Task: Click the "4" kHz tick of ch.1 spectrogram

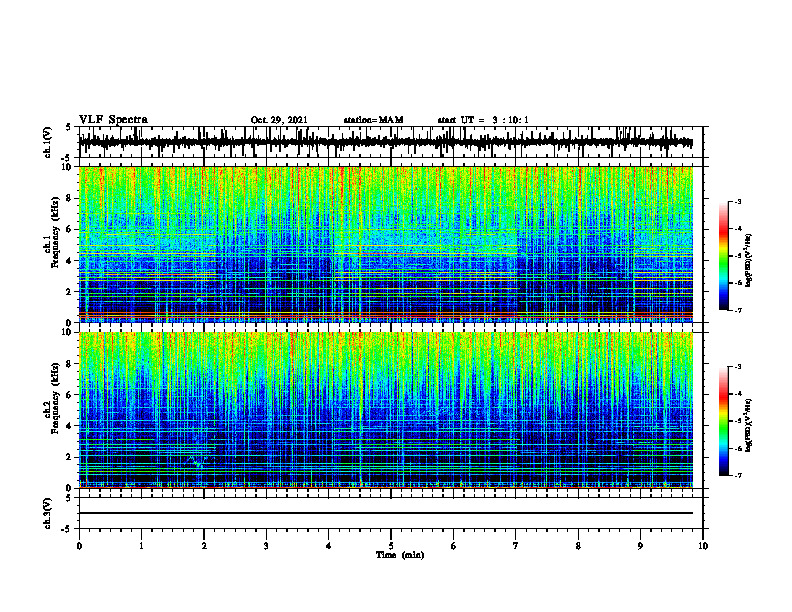Action: point(69,261)
